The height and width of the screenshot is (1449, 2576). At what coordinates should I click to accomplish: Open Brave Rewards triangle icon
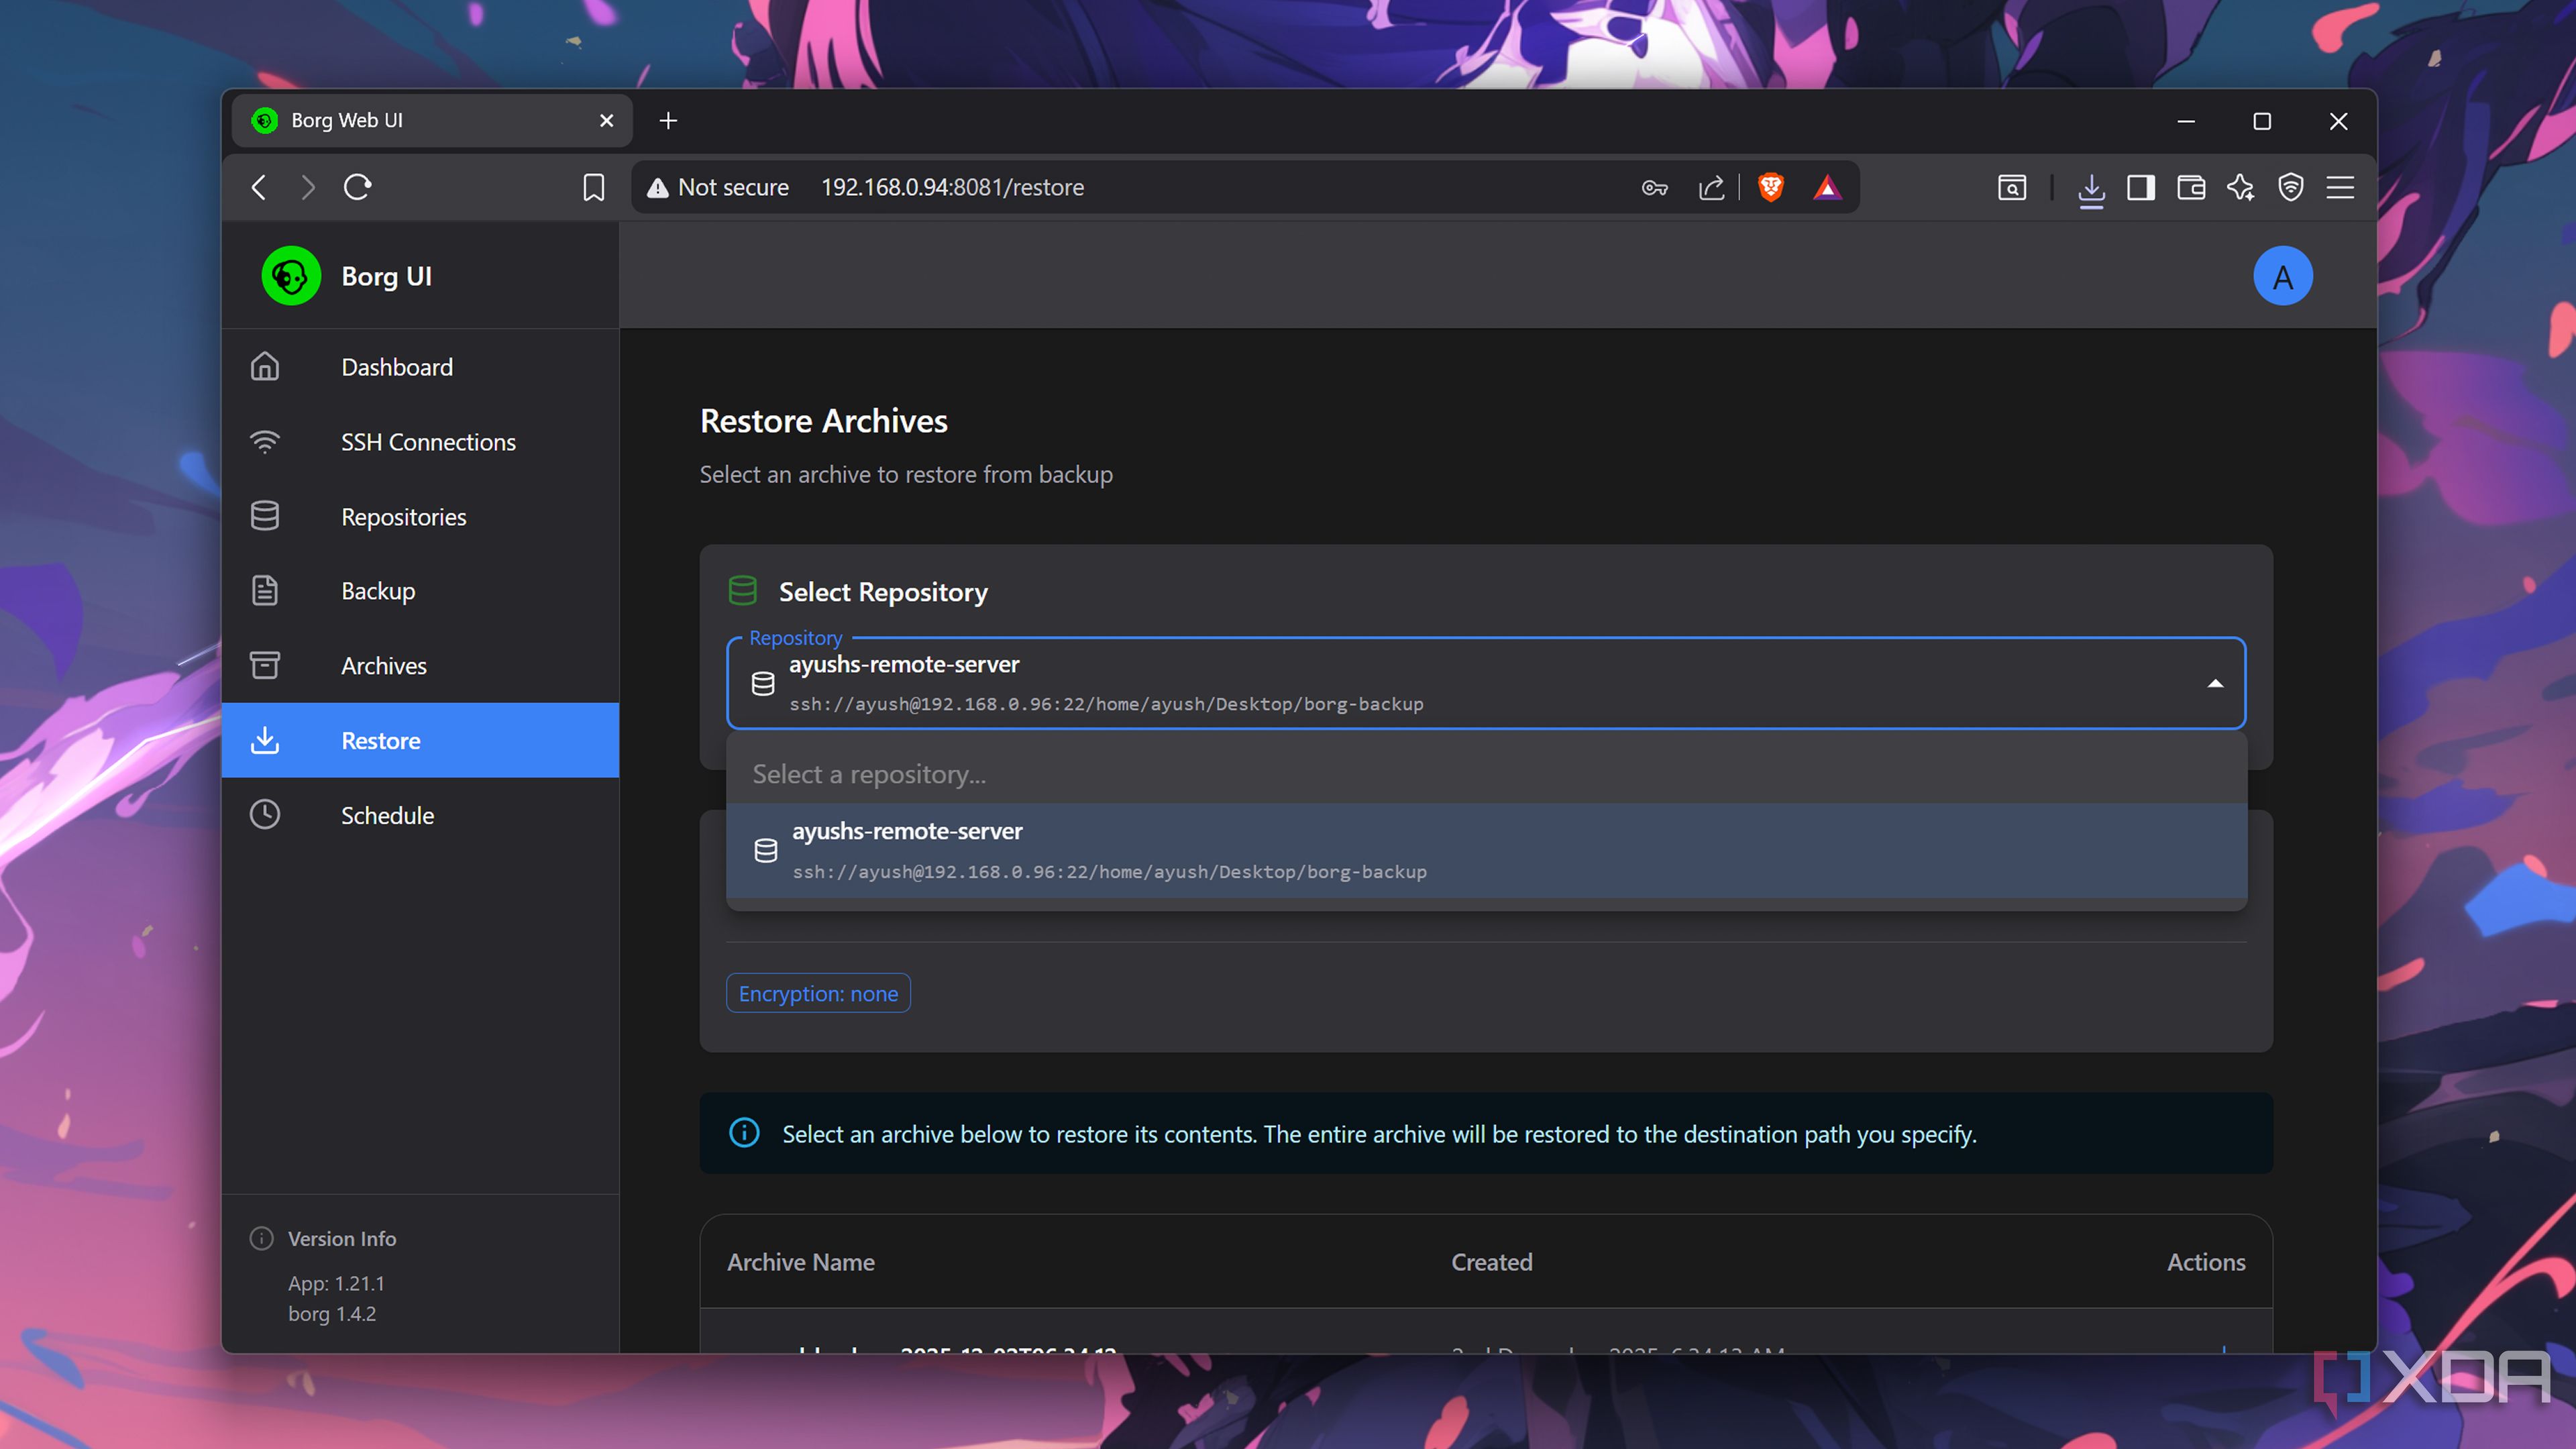[1827, 187]
